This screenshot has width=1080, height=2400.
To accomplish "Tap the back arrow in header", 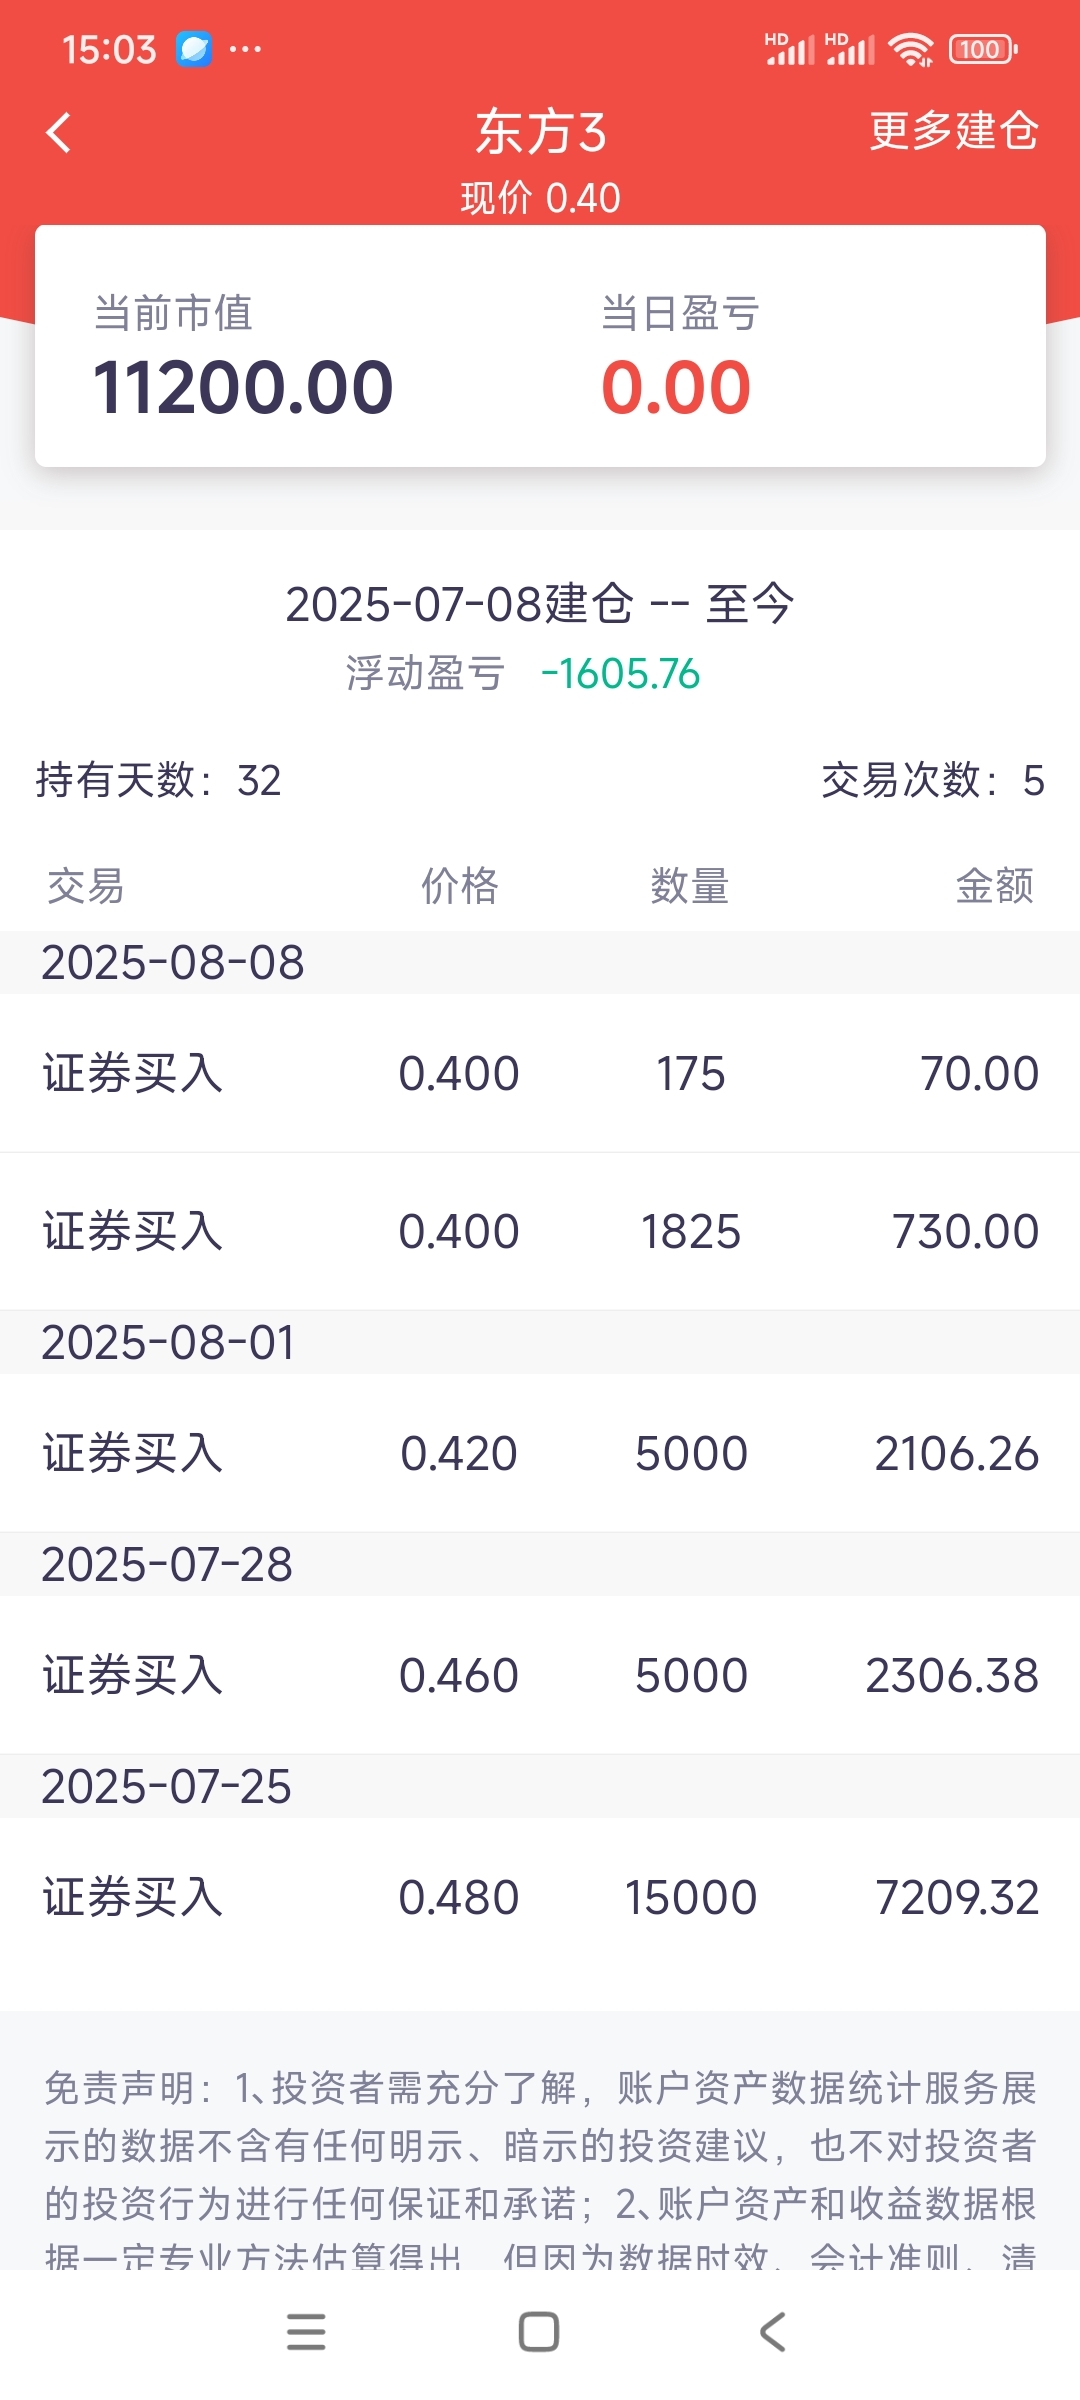I will pos(59,132).
